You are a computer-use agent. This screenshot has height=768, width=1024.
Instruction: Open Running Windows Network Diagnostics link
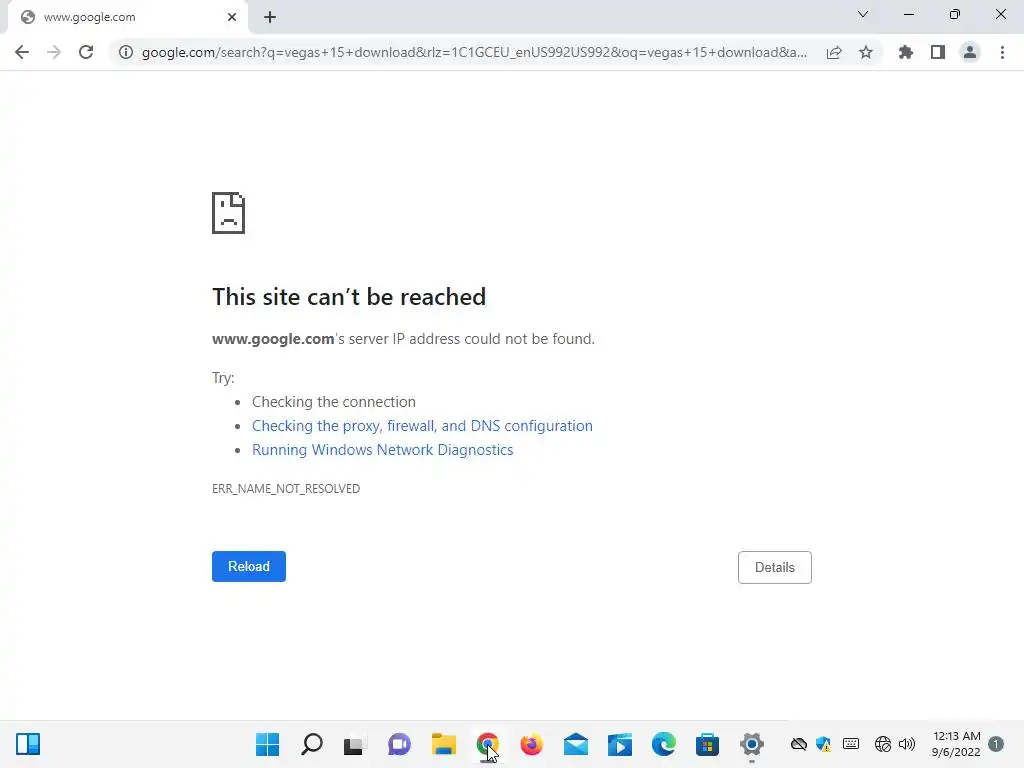pyautogui.click(x=383, y=450)
